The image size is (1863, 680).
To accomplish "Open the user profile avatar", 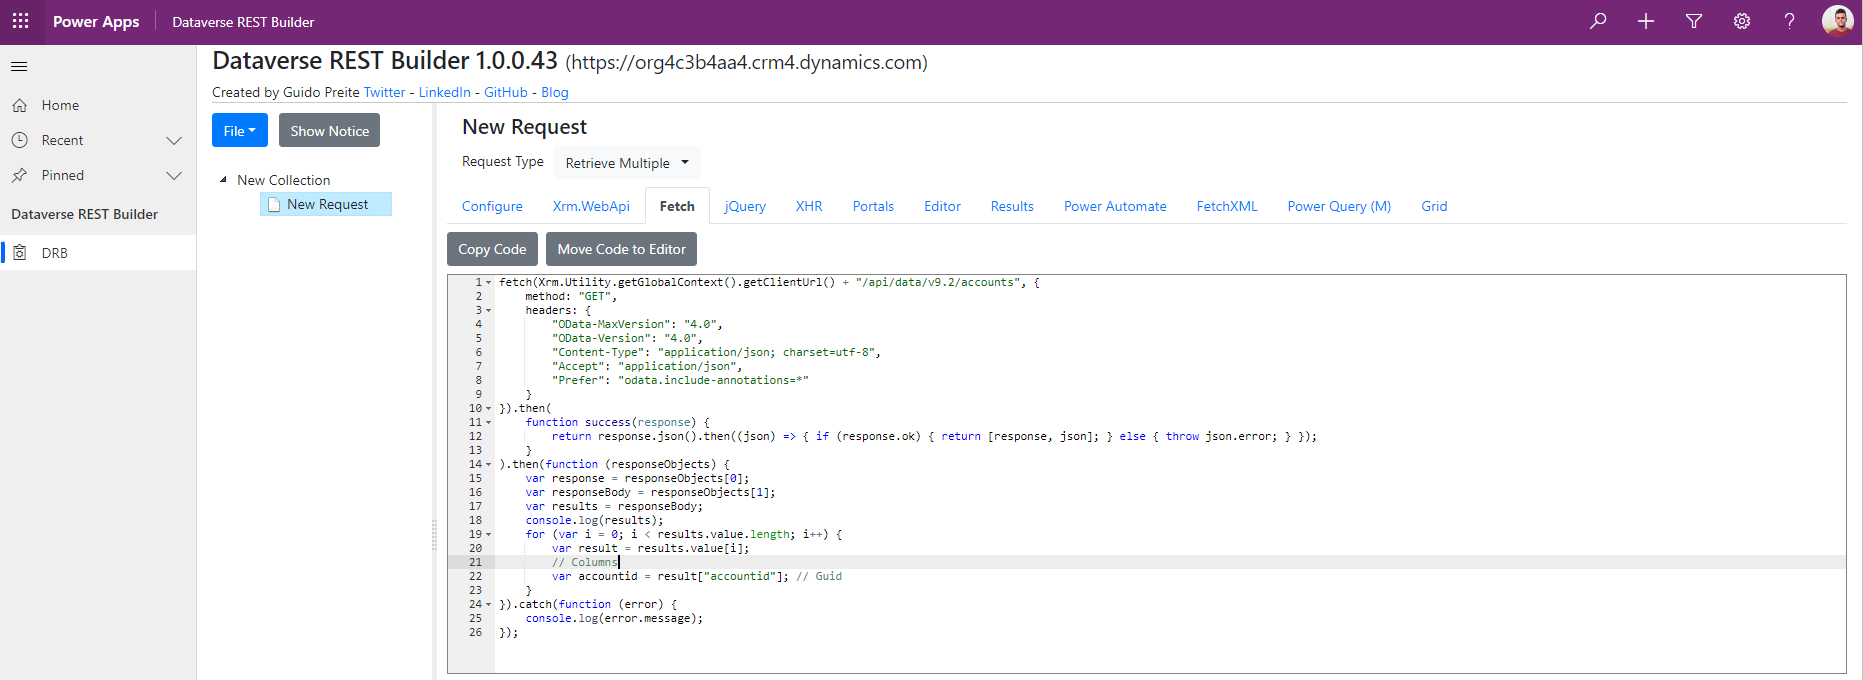I will coord(1838,21).
